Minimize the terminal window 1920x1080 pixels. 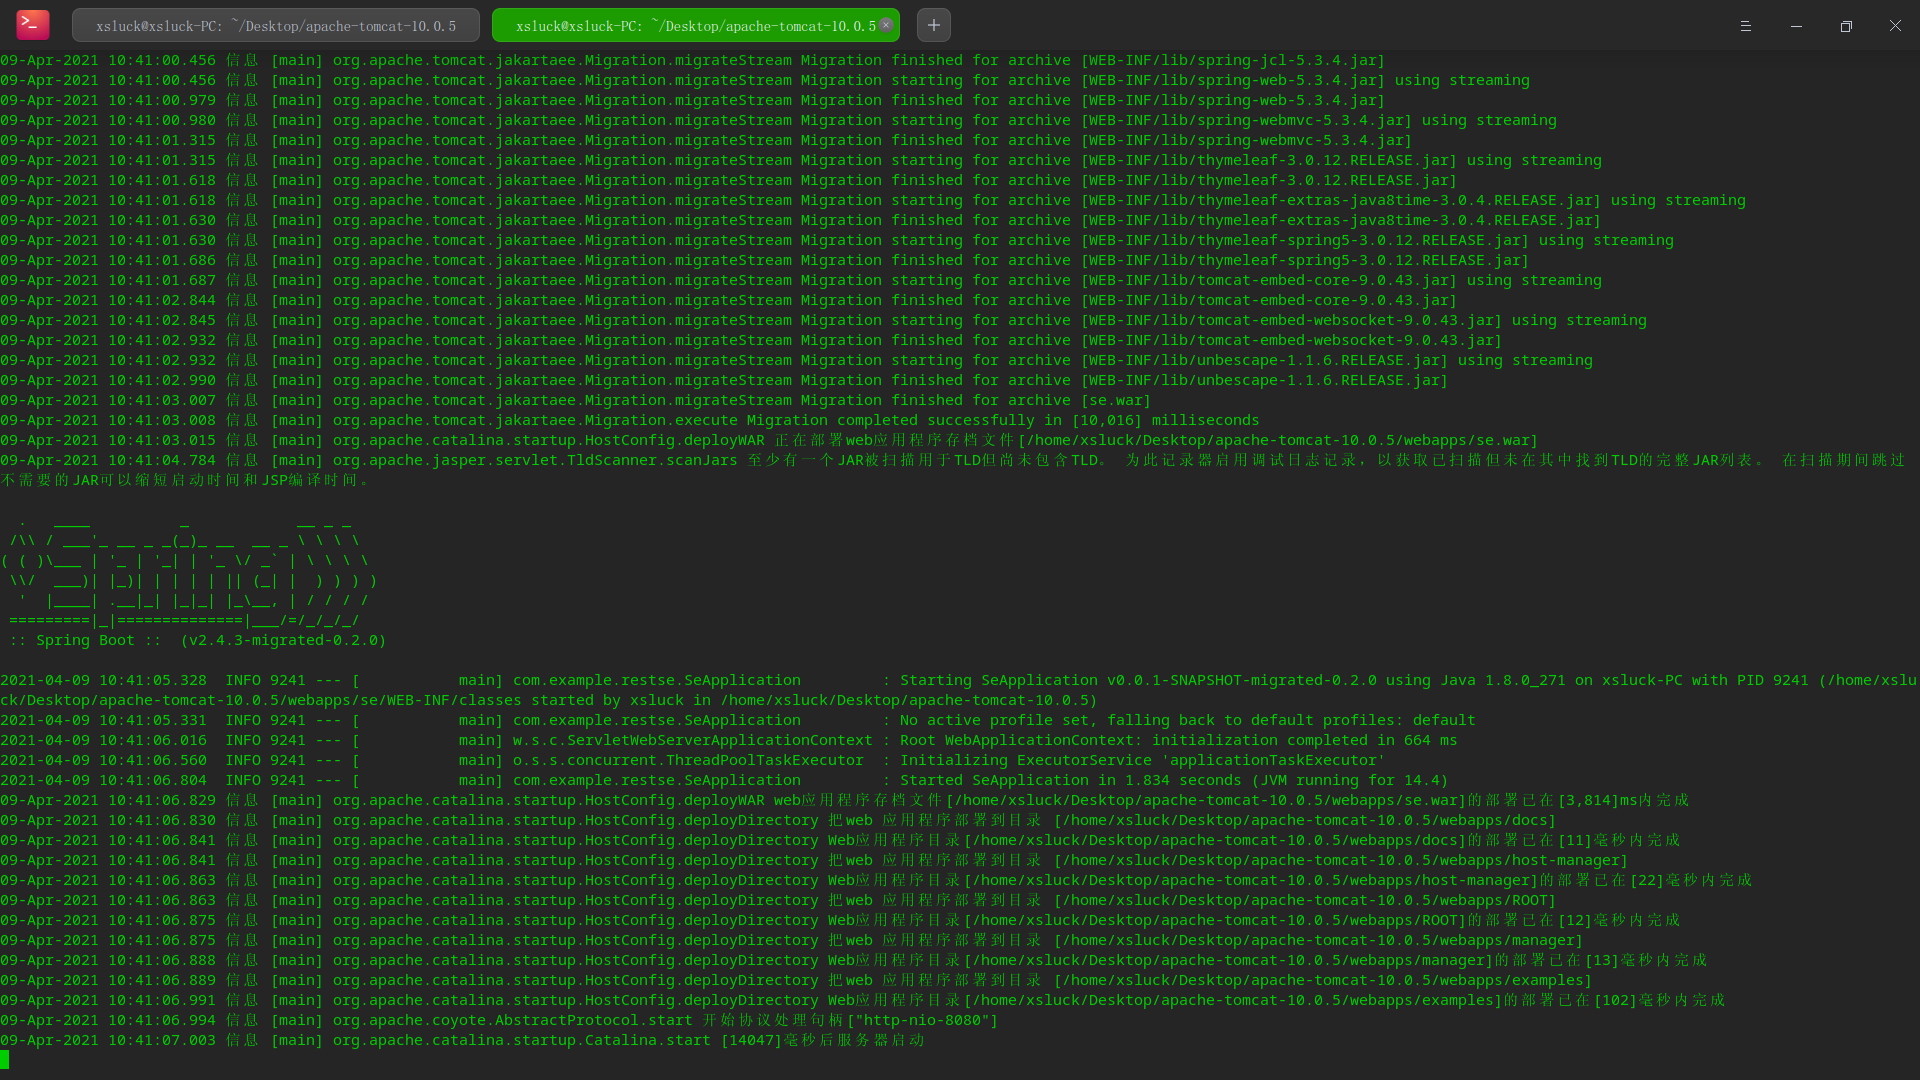pyautogui.click(x=1796, y=26)
